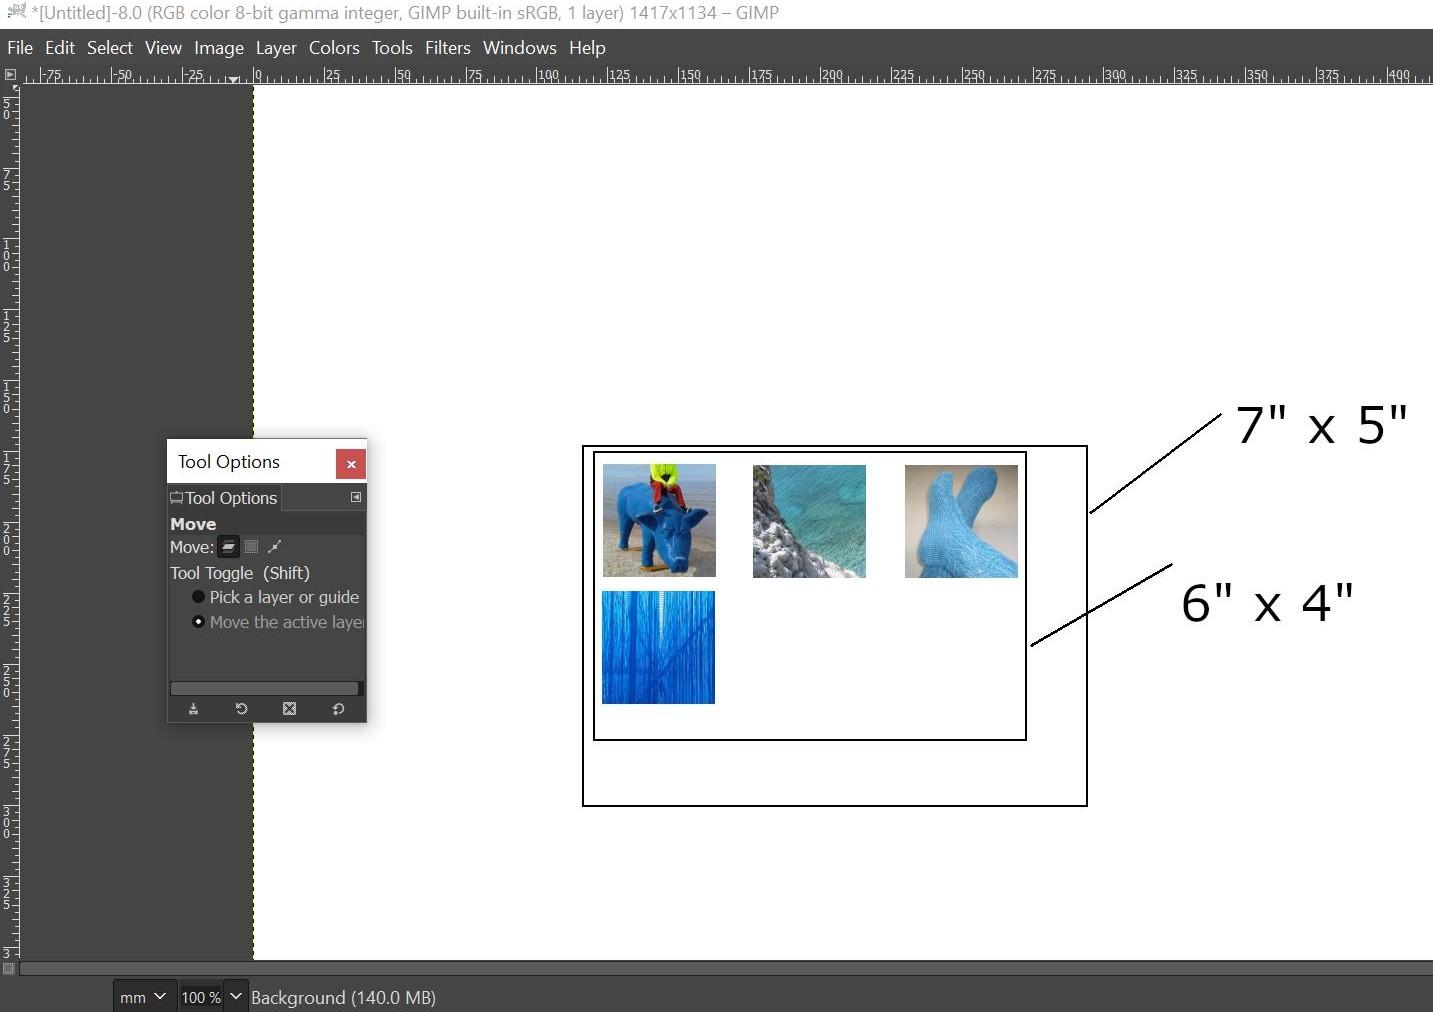The image size is (1433, 1012).
Task: Close the Tool Options dialog
Action: (351, 463)
